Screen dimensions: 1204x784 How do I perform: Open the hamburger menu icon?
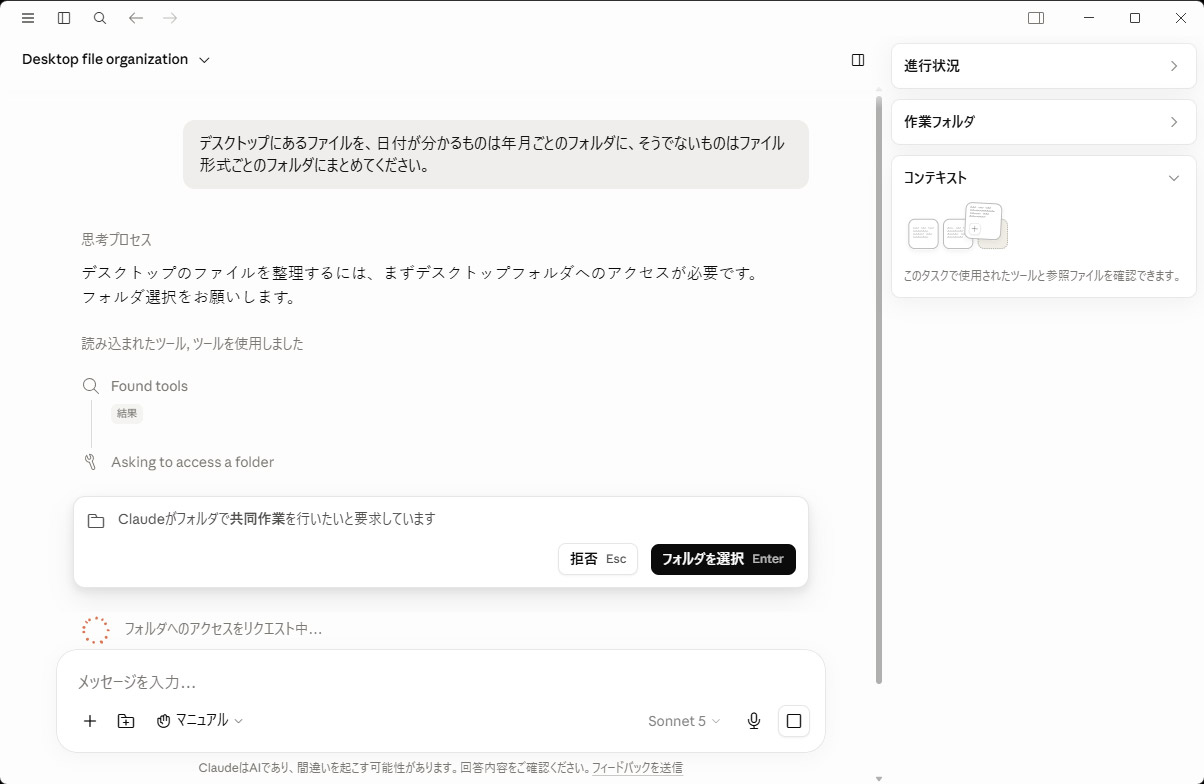click(x=28, y=18)
